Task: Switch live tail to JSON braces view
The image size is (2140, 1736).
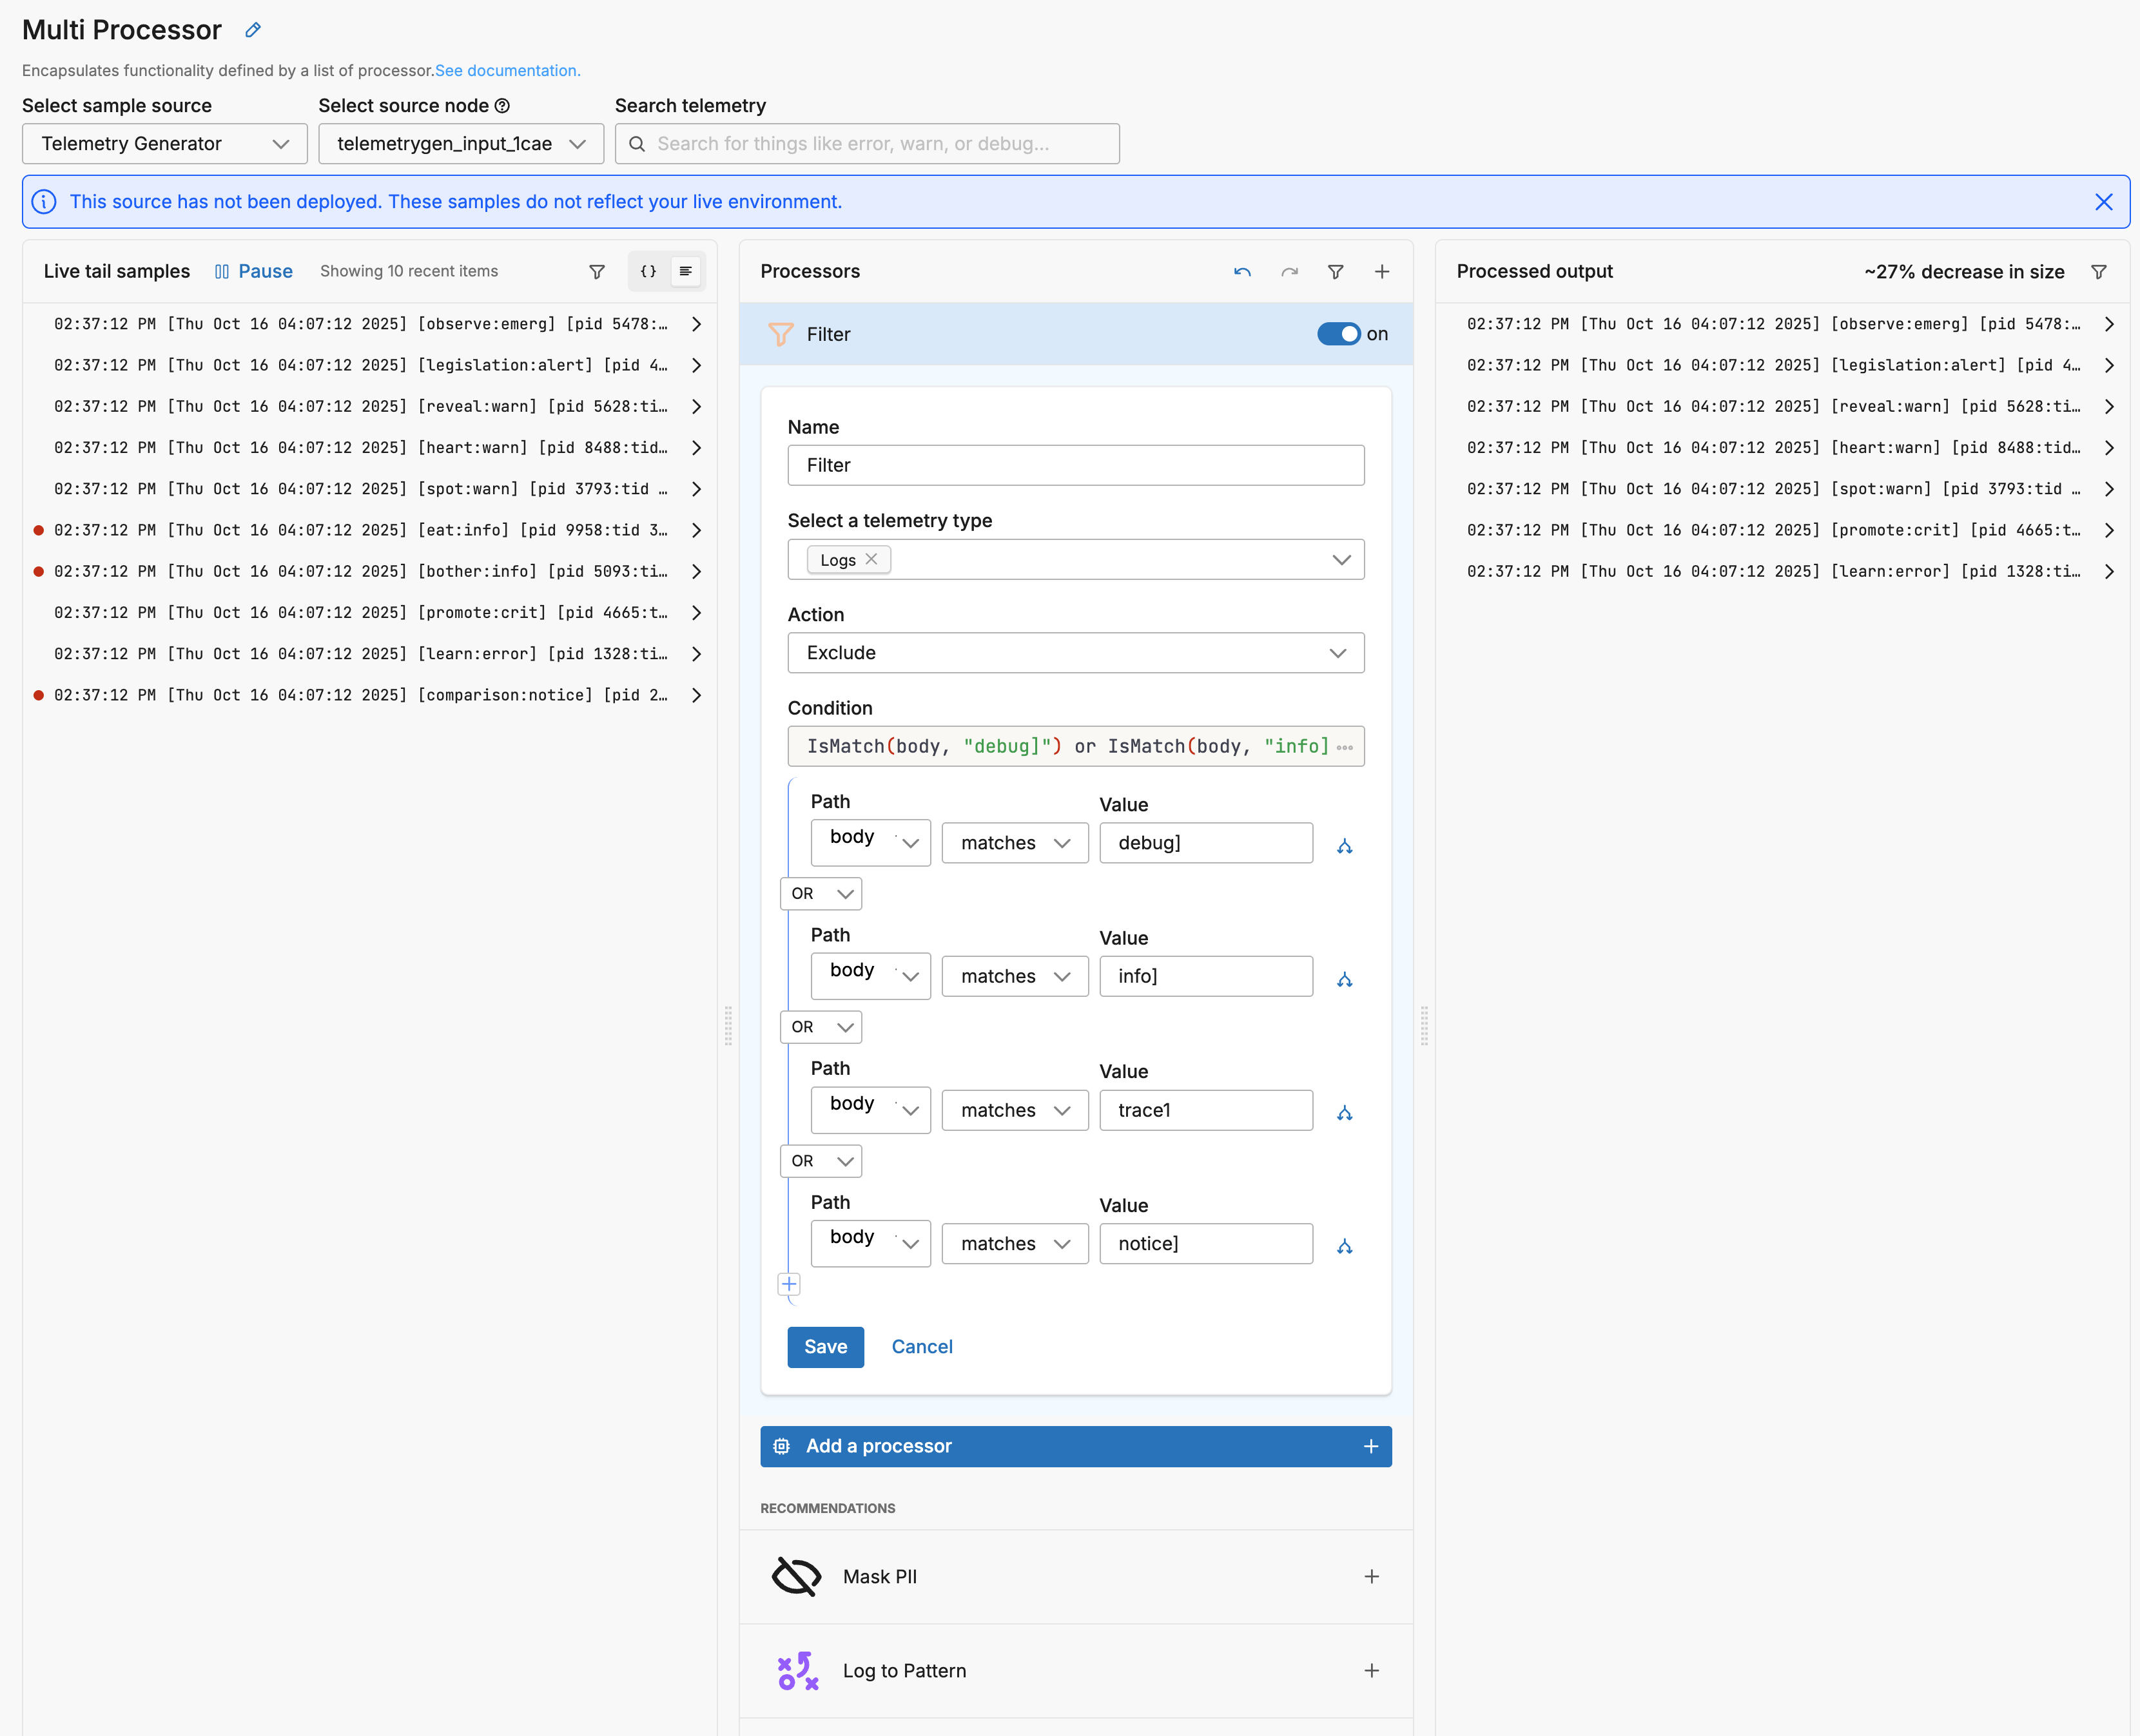Action: 648,271
